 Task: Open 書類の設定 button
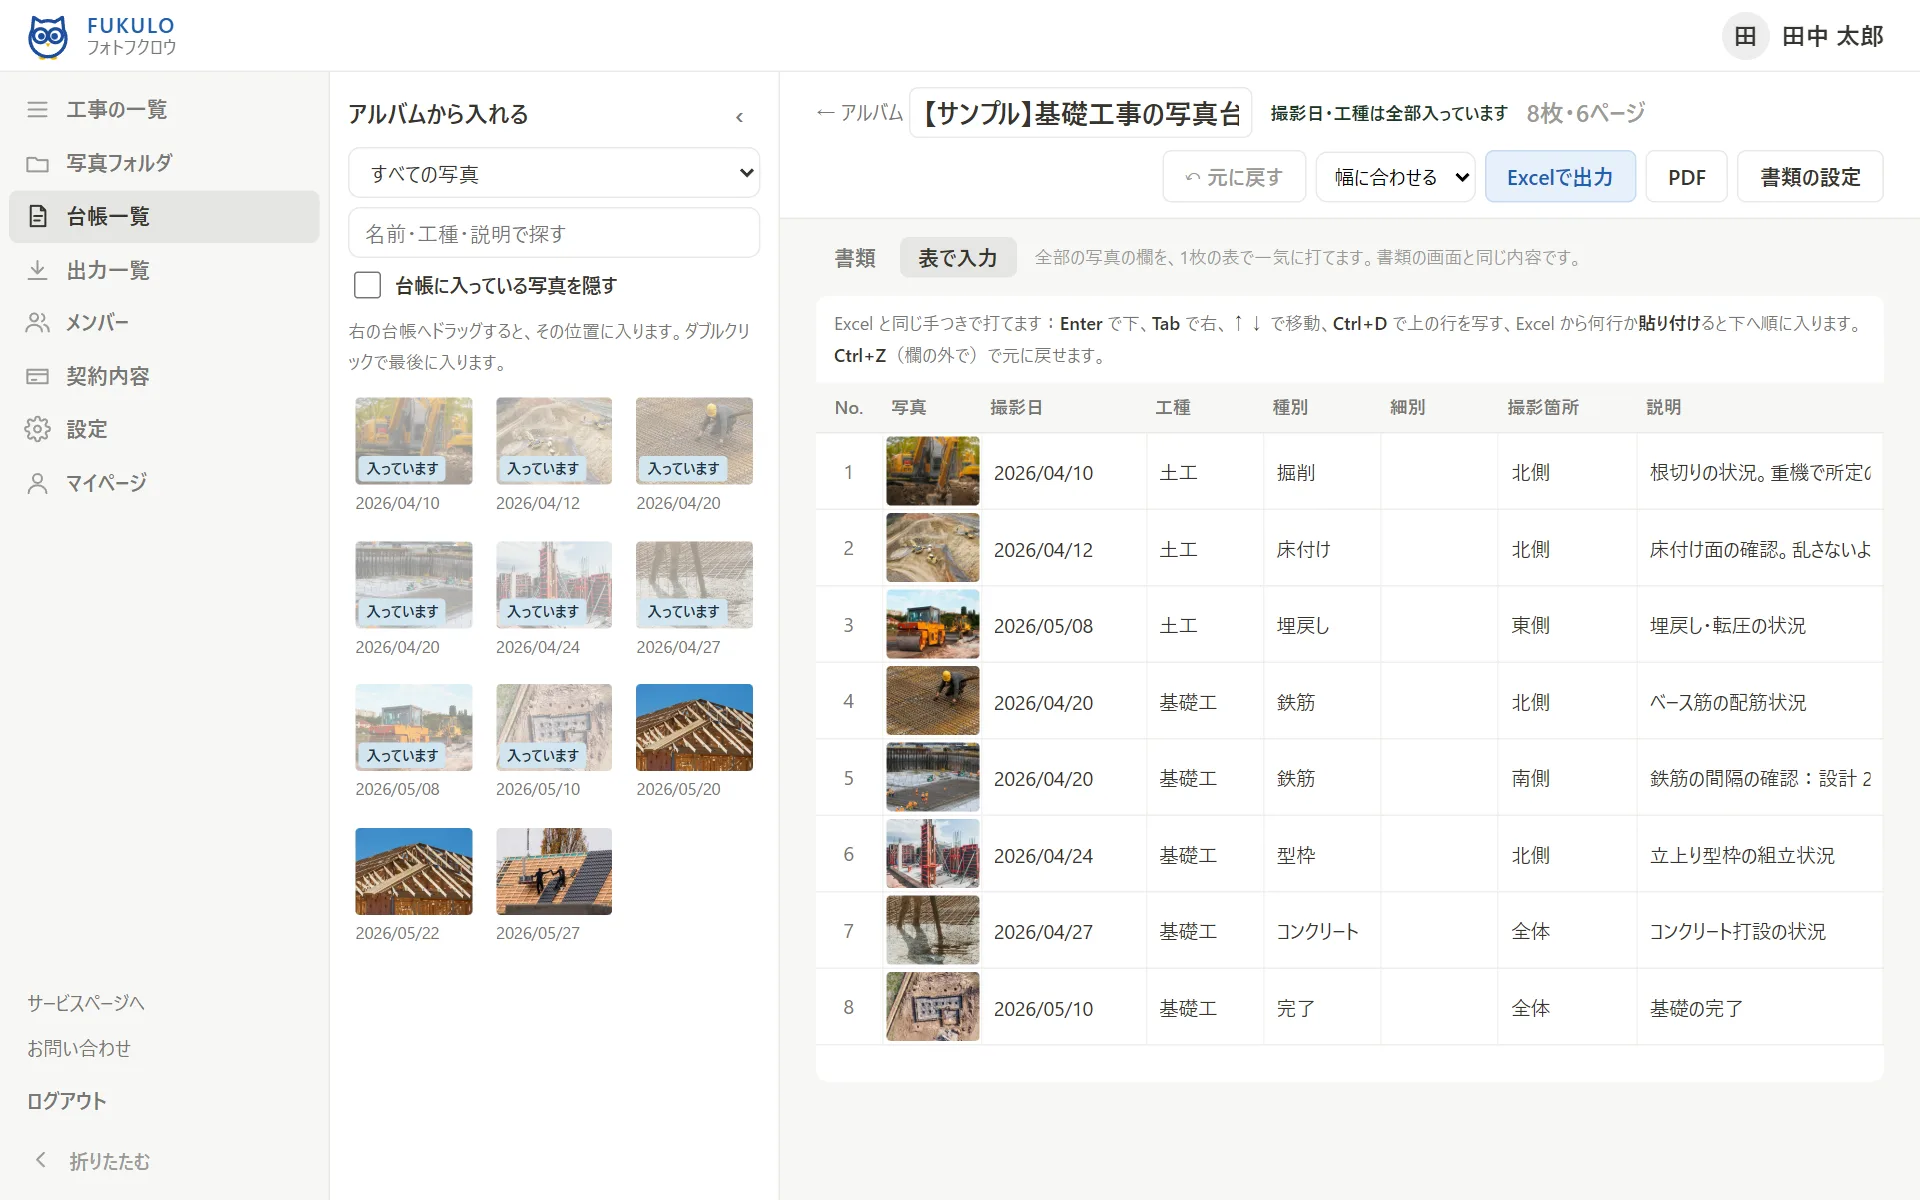[x=1810, y=177]
